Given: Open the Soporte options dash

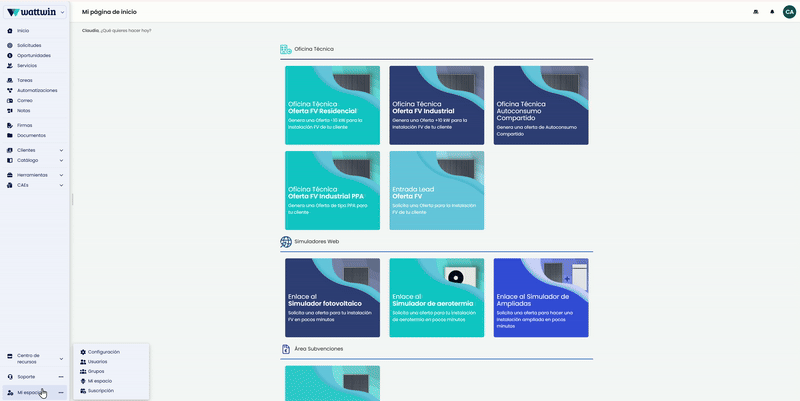Looking at the screenshot, I should pyautogui.click(x=61, y=377).
